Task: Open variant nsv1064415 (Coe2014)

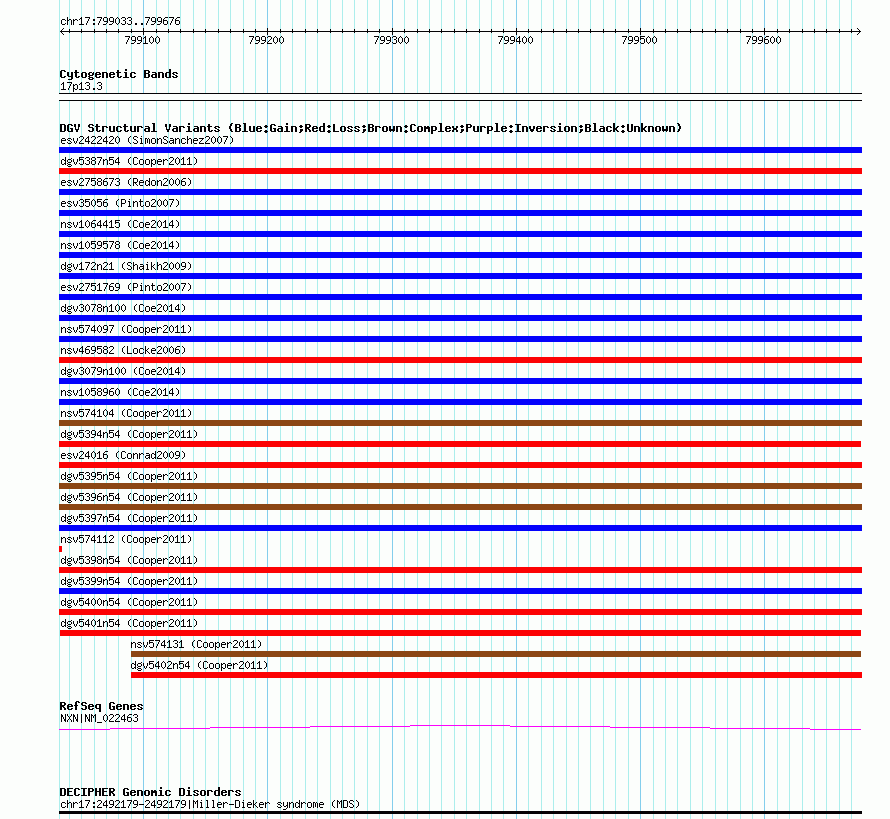Action: click(x=120, y=224)
